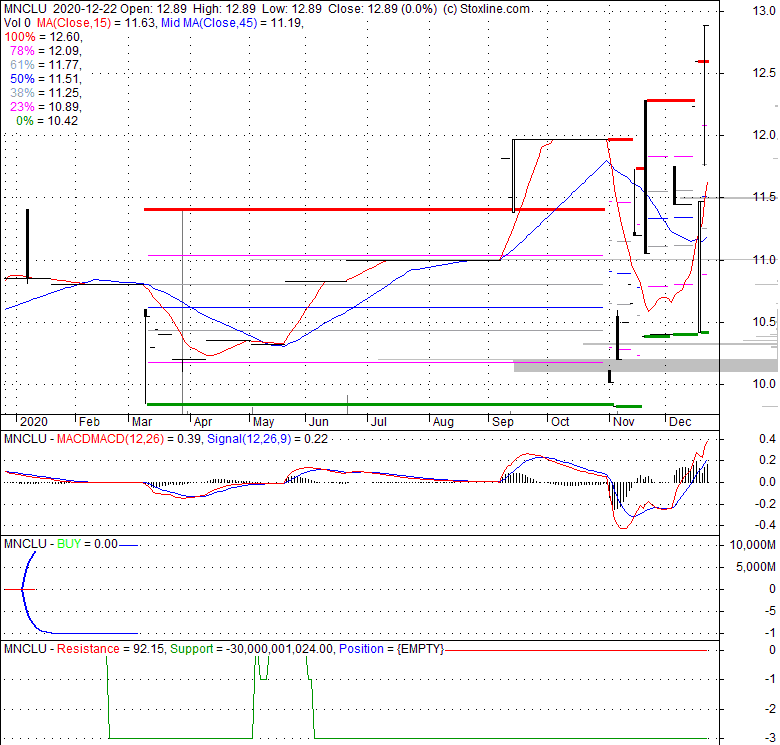Viewport: 780px width, 745px height.
Task: Click the Apr month label on time axis
Action: 203,422
